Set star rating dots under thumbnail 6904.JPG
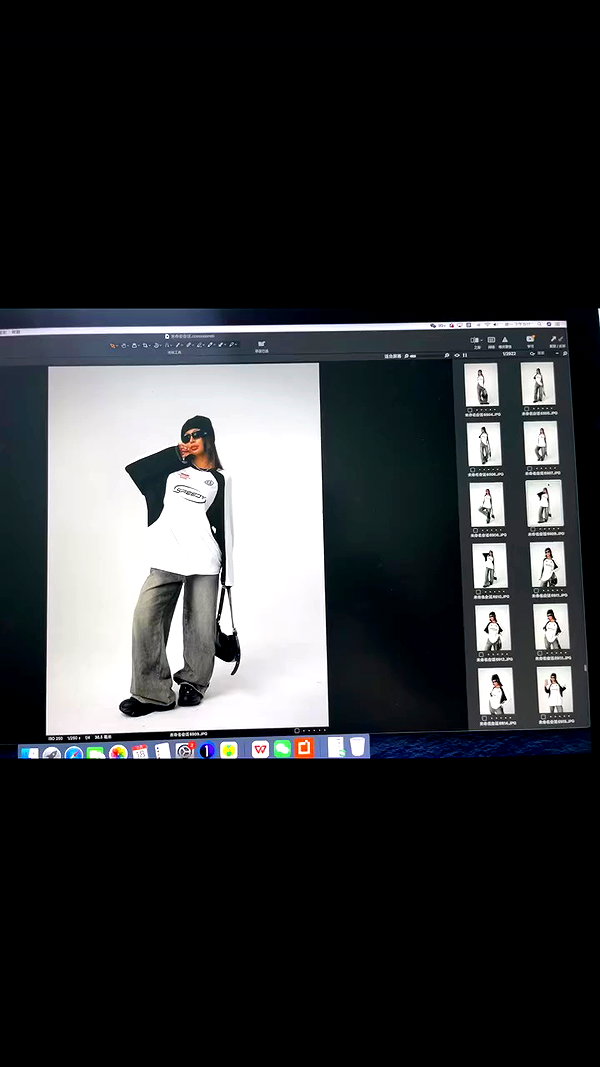Viewport: 600px width, 1067px height. (x=486, y=410)
